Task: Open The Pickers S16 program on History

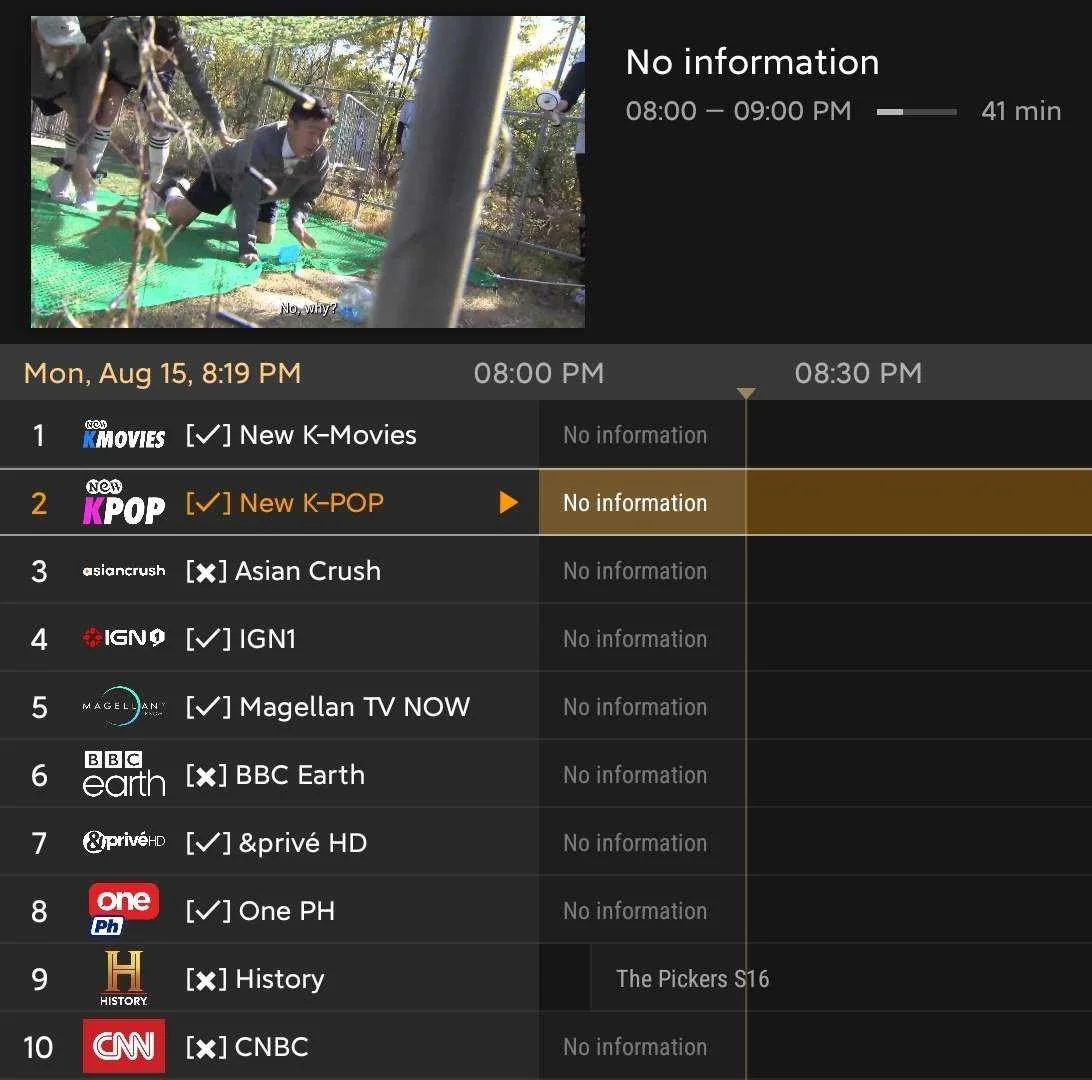Action: tap(841, 978)
